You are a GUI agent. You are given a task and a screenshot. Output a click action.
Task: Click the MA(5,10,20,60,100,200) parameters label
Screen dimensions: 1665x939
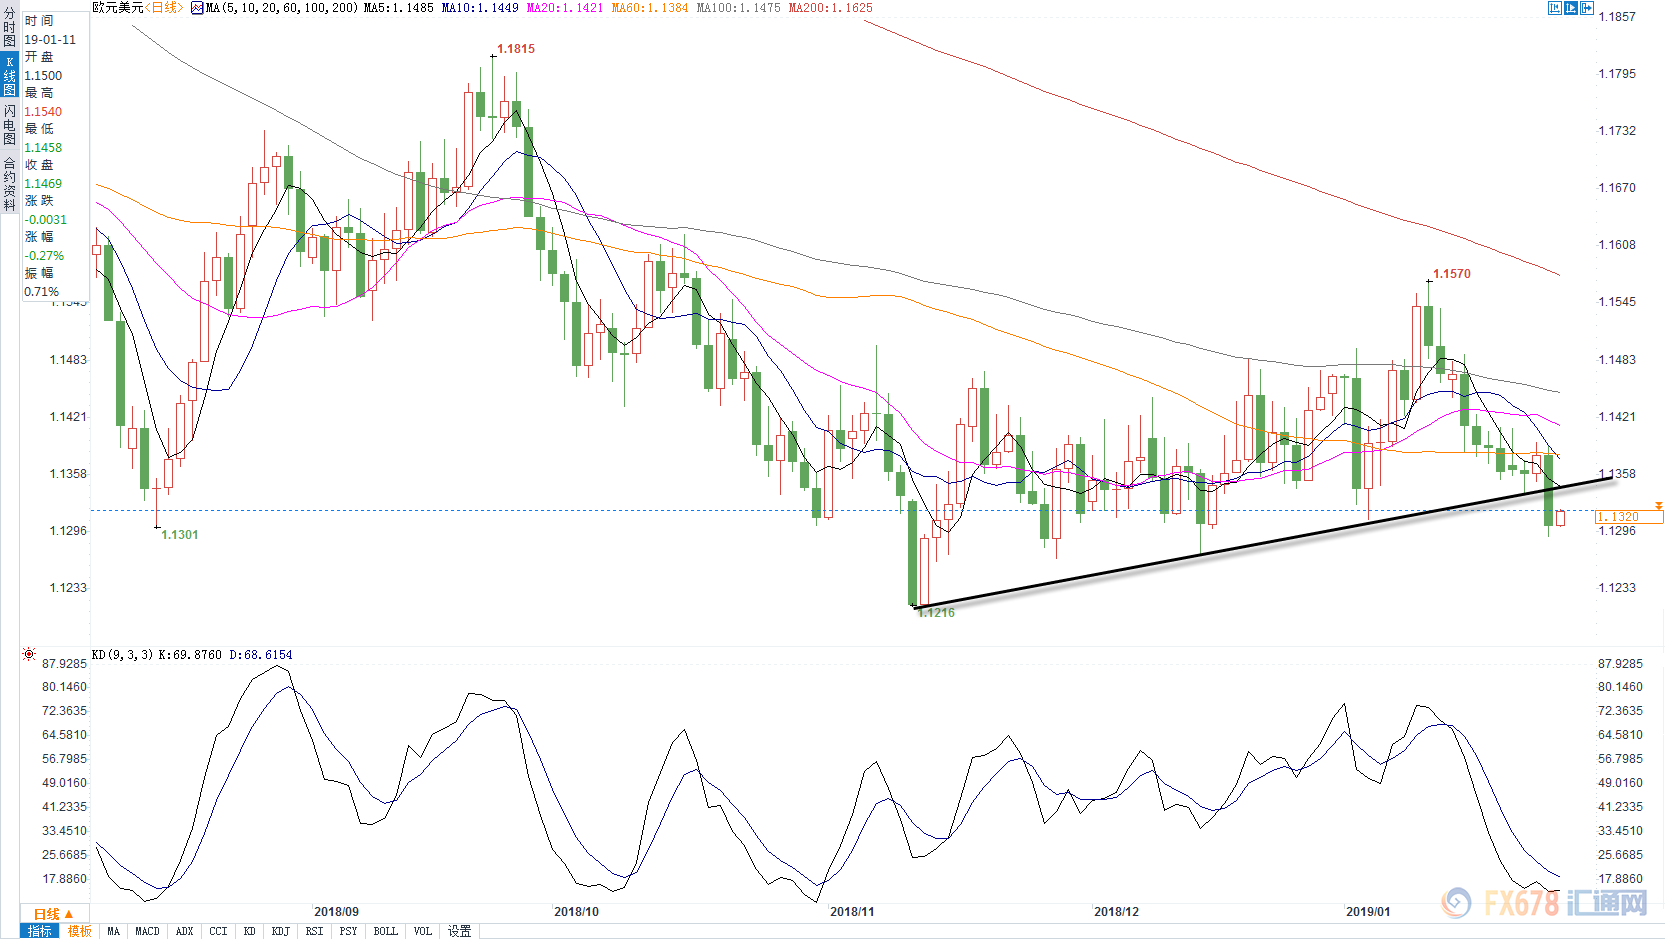click(282, 8)
